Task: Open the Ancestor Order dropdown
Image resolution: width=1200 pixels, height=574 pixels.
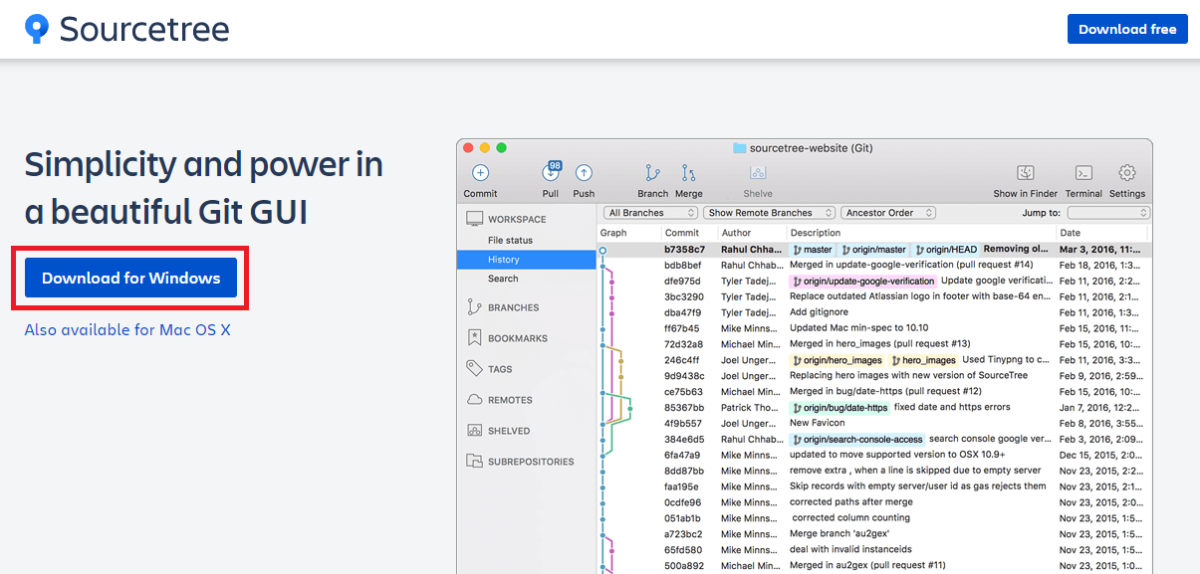Action: 889,213
